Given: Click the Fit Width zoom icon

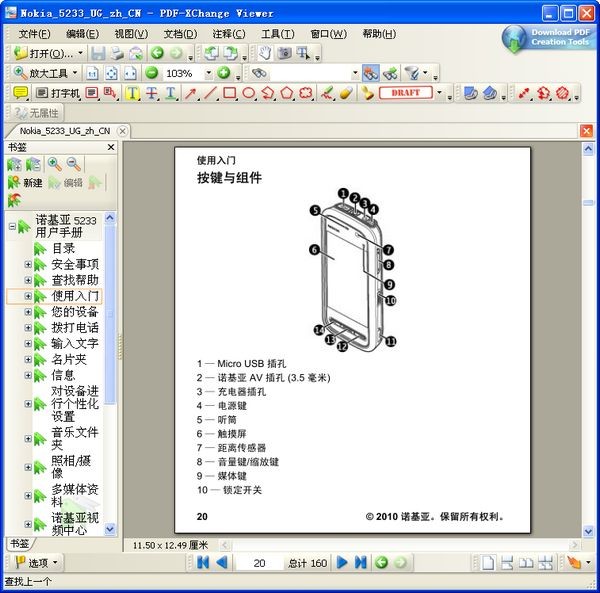Looking at the screenshot, I should tap(130, 73).
